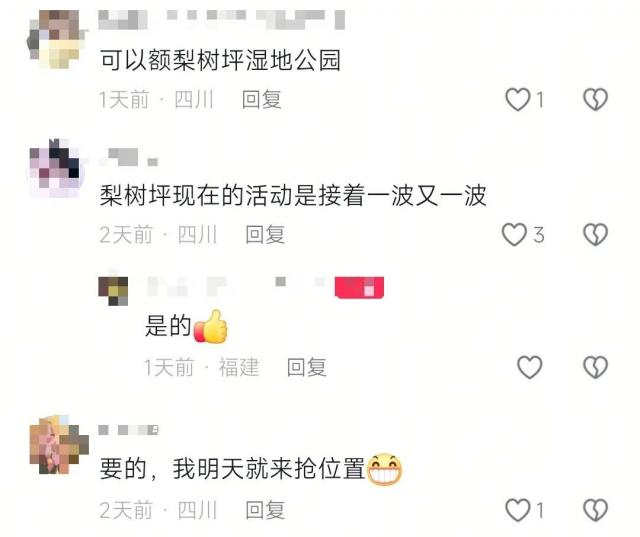Reply to the 一波又一波 comment
This screenshot has width=640, height=537.
pos(265,235)
